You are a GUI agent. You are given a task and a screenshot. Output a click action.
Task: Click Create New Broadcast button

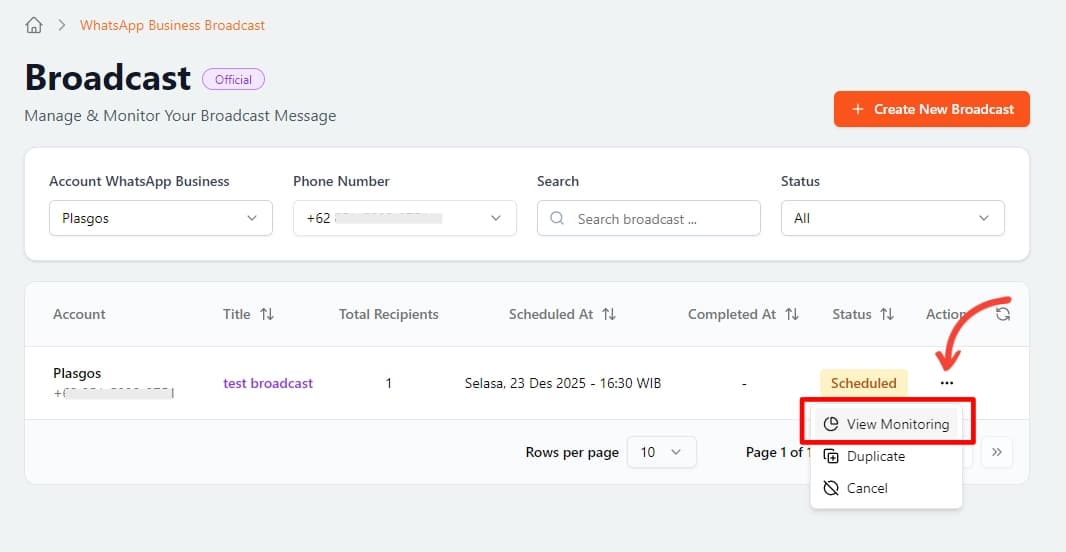pyautogui.click(x=931, y=109)
